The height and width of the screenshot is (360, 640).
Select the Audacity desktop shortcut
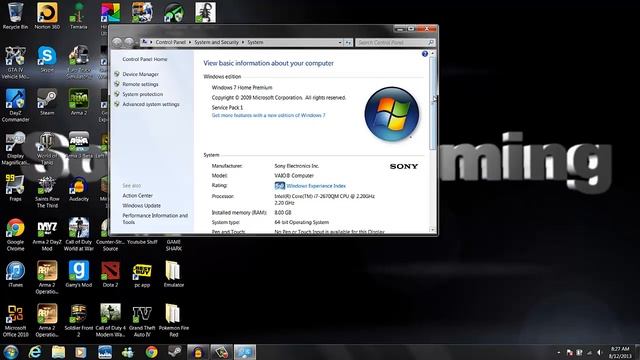coord(78,188)
